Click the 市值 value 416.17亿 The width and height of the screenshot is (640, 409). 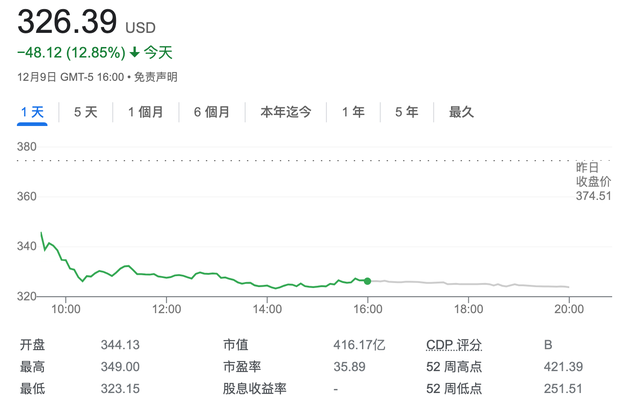[359, 345]
